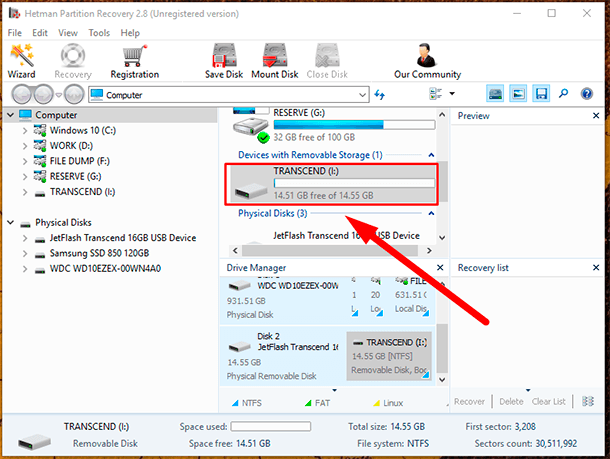
Task: Select TRANSCEND (I:) drive in device list
Action: click(x=331, y=184)
